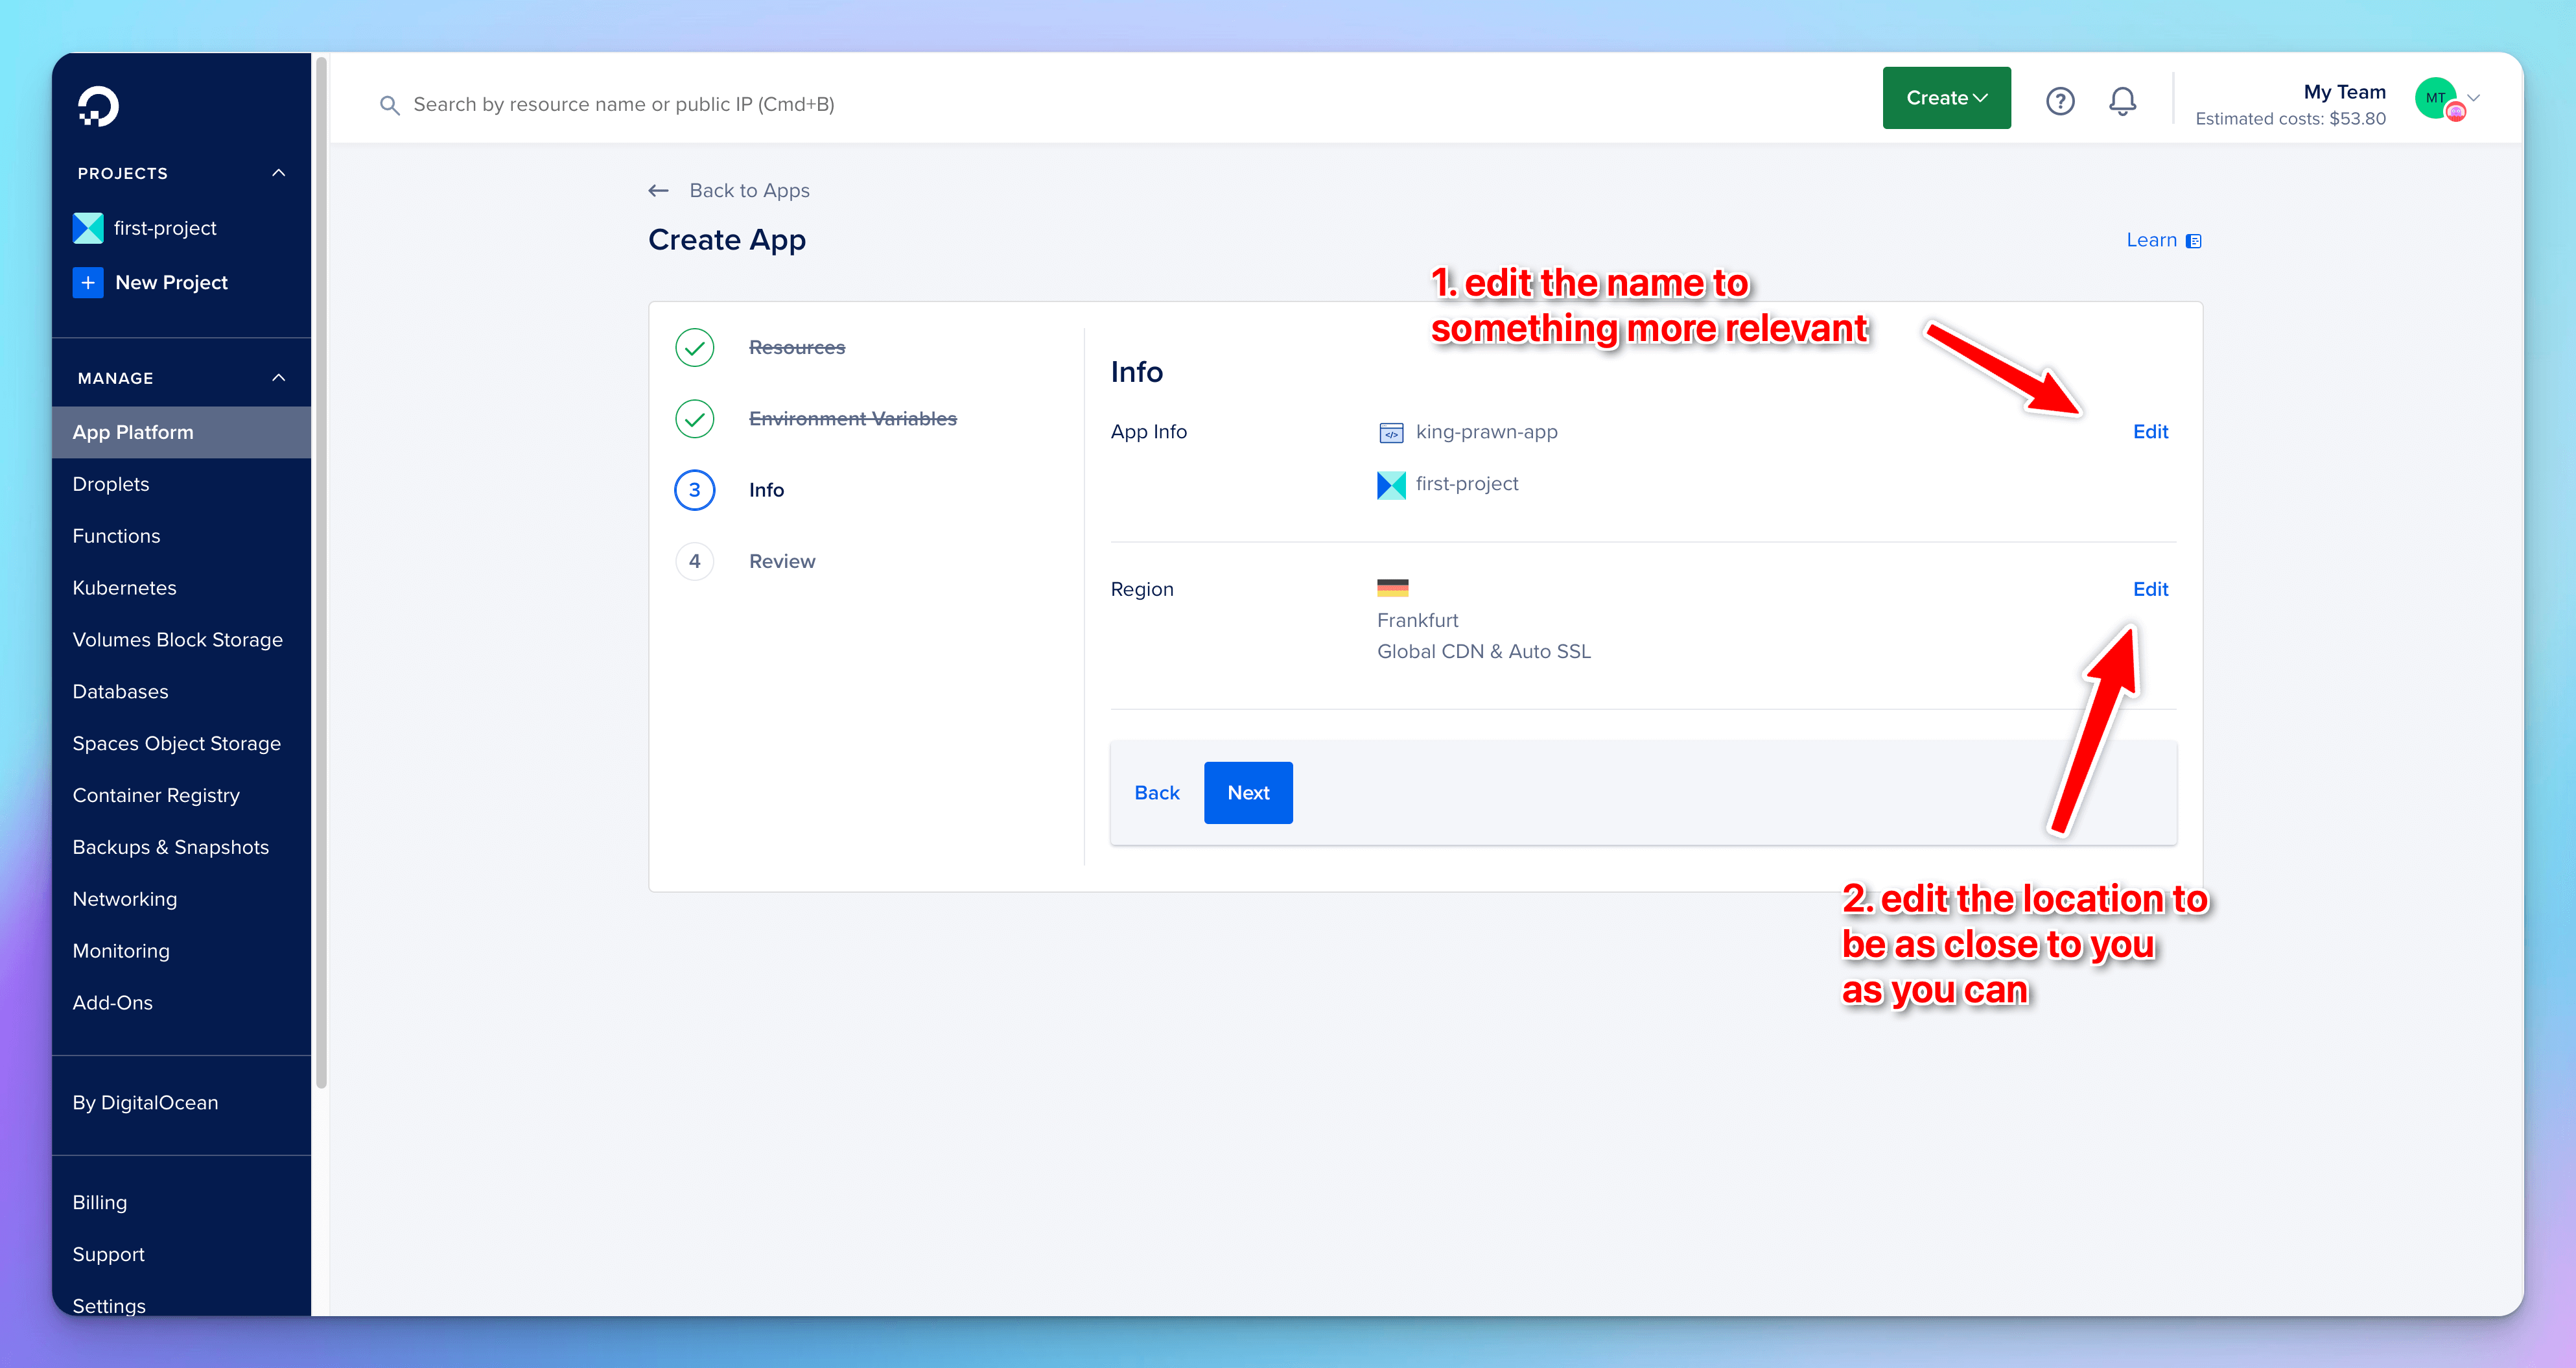The height and width of the screenshot is (1368, 2576).
Task: Click the New Project option
Action: [170, 281]
